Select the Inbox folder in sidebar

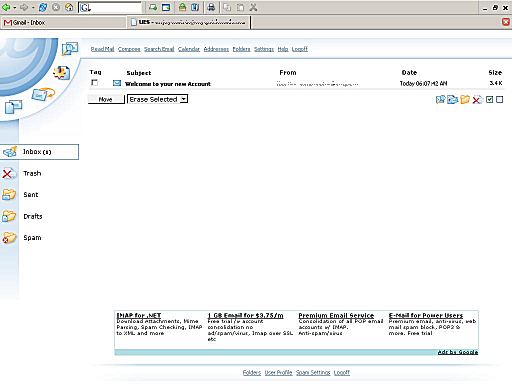(x=39, y=152)
